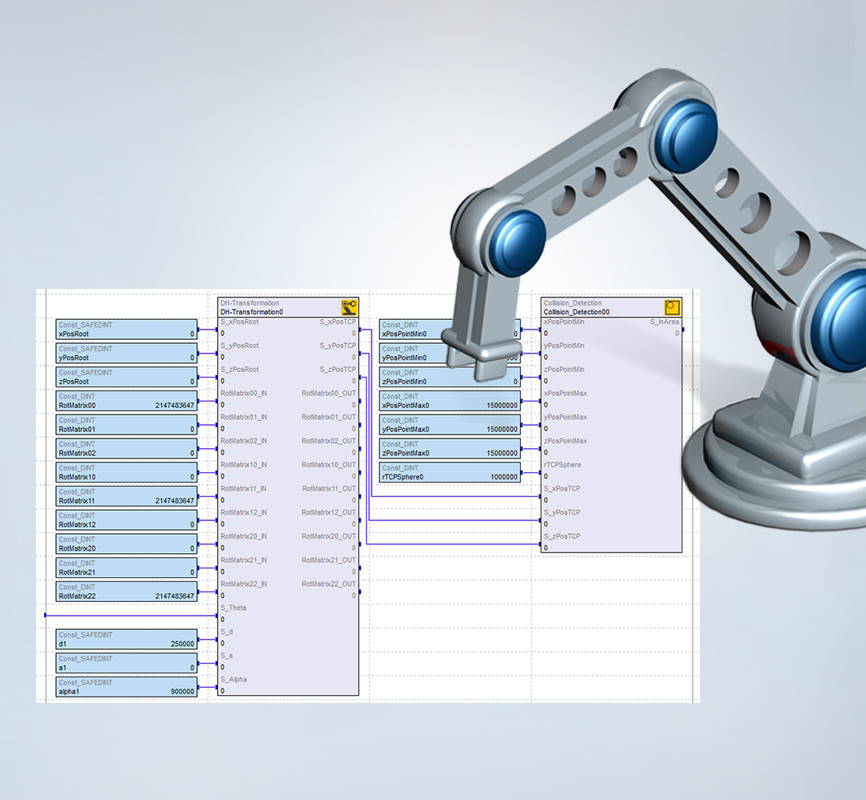Click the S_Theta input port label
This screenshot has height=800, width=866.
tap(233, 608)
